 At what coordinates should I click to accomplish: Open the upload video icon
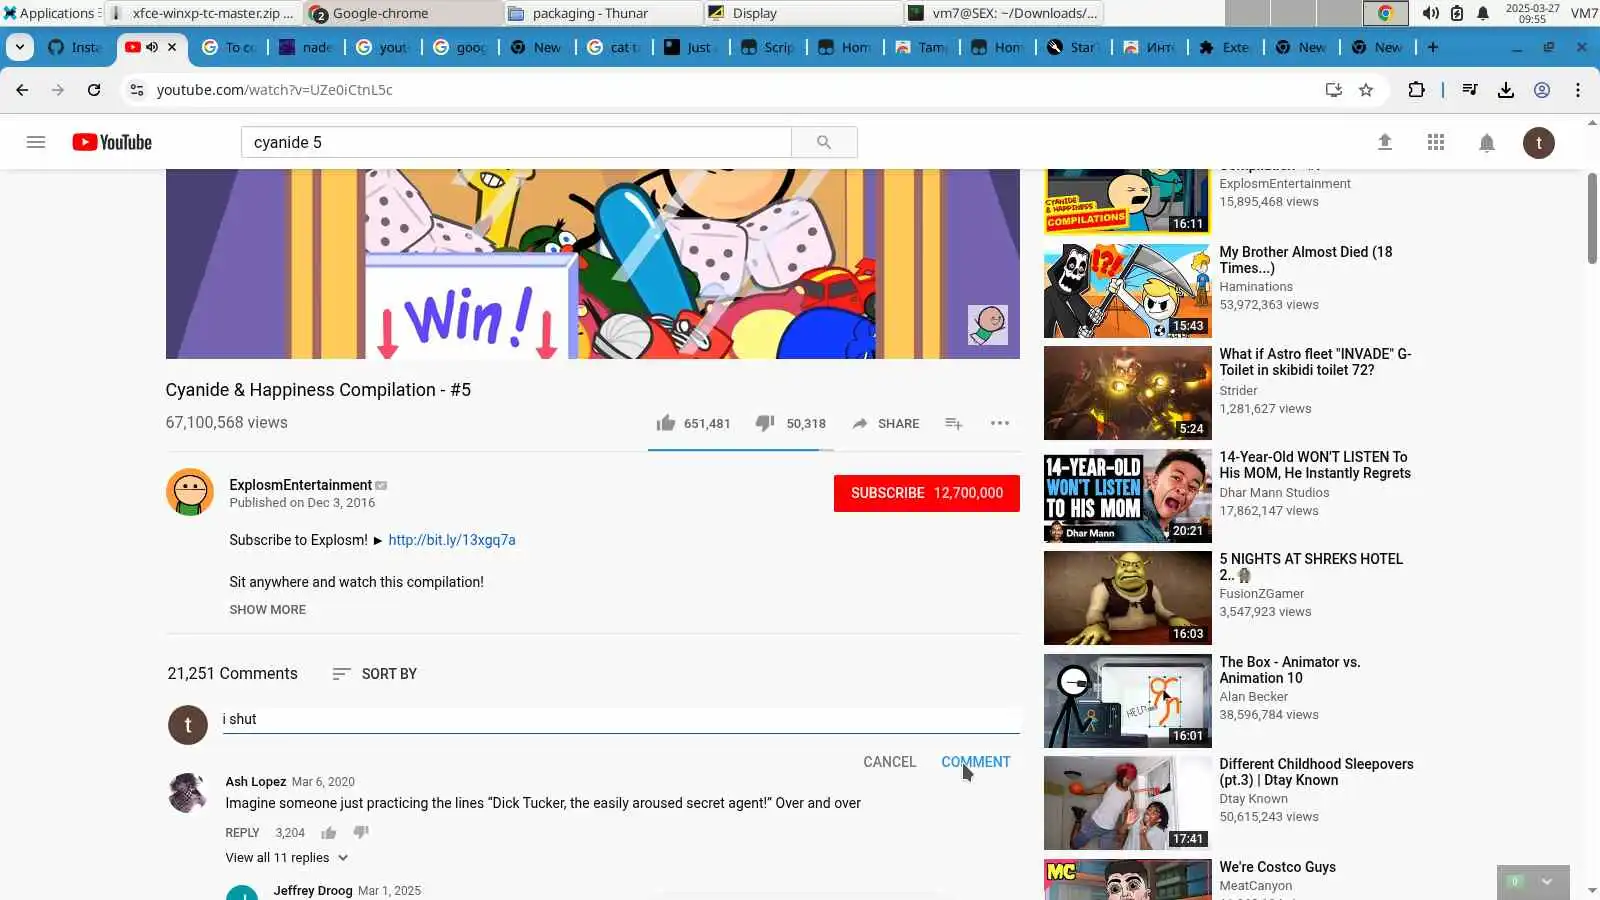tap(1385, 142)
